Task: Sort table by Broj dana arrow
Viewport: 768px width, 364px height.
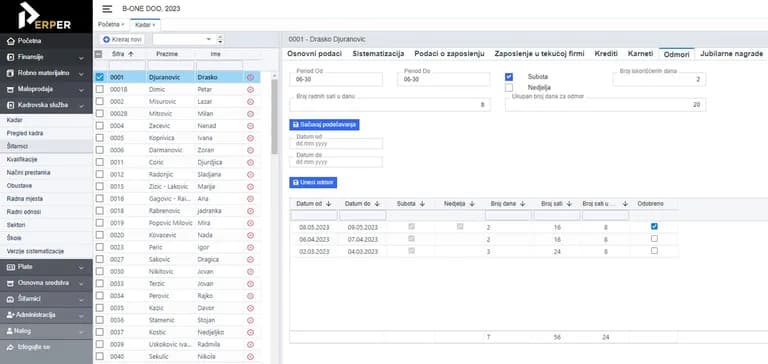Action: coord(523,203)
